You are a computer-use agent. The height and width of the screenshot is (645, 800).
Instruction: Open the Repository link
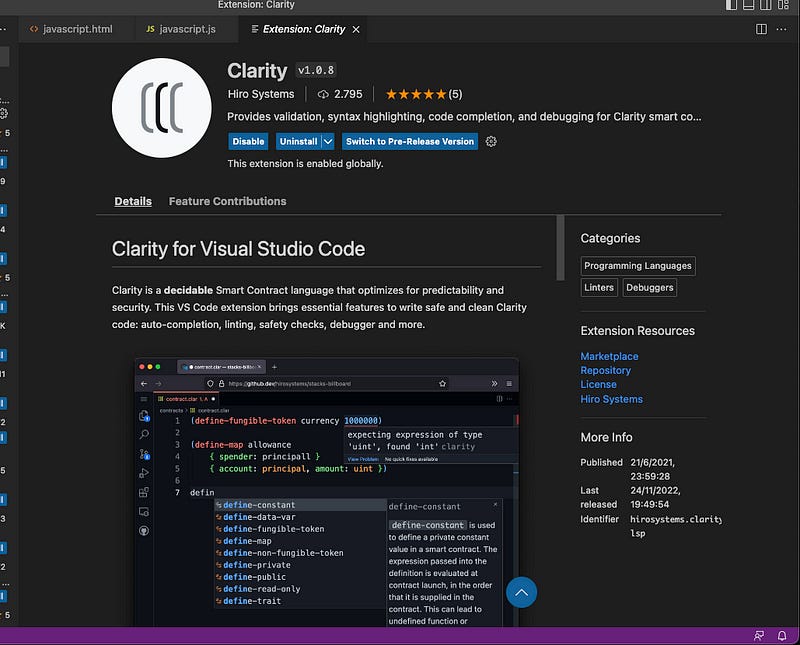pyautogui.click(x=605, y=370)
